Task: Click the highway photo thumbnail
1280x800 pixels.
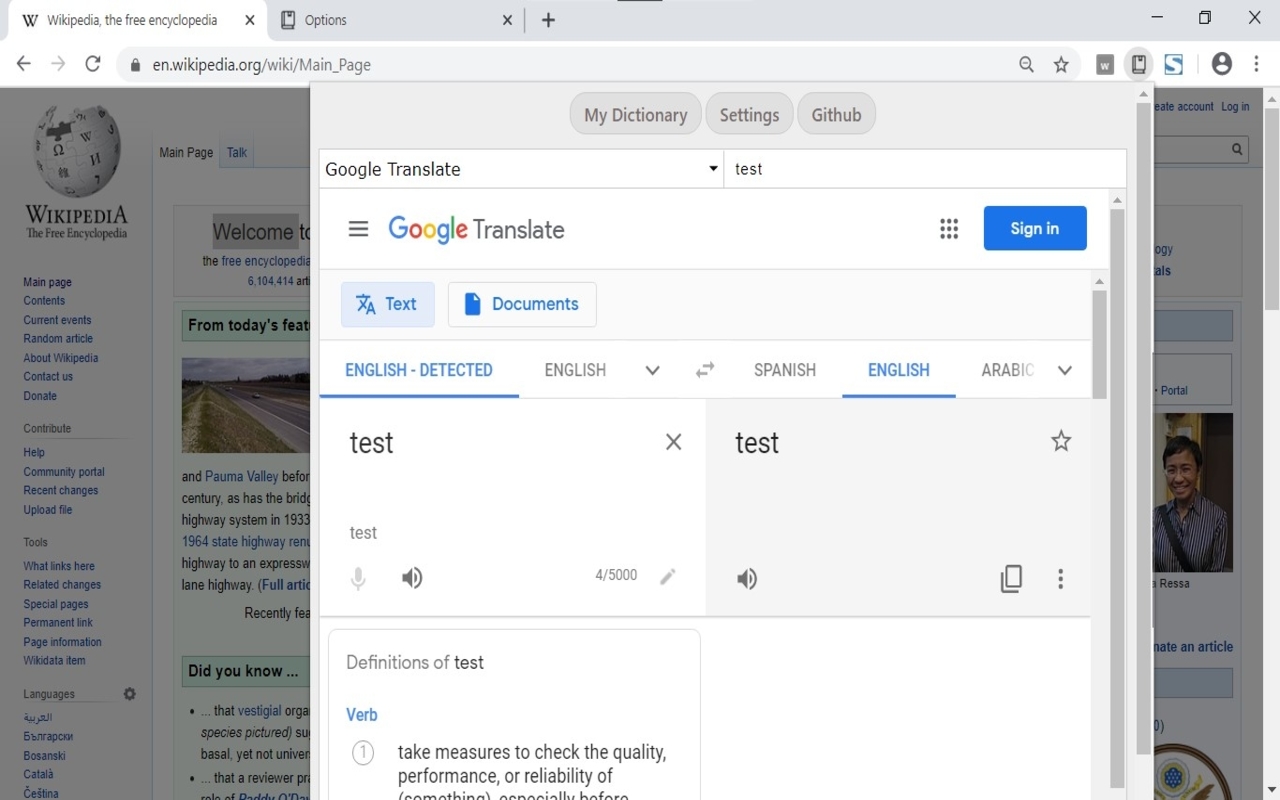Action: [246, 405]
